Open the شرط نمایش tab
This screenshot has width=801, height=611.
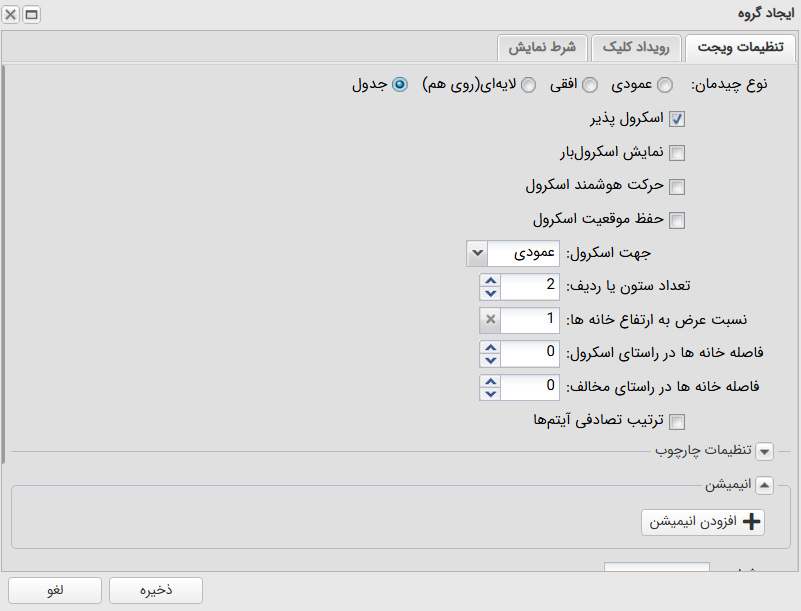point(542,48)
